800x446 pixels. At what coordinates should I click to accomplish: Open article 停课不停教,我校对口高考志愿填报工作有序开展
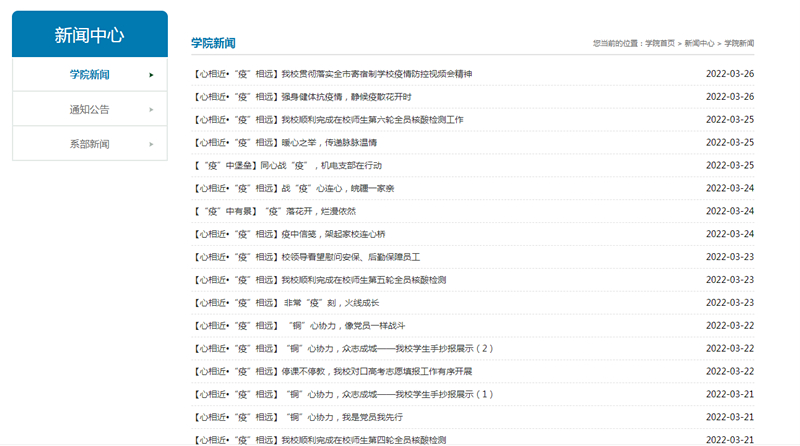[332, 371]
